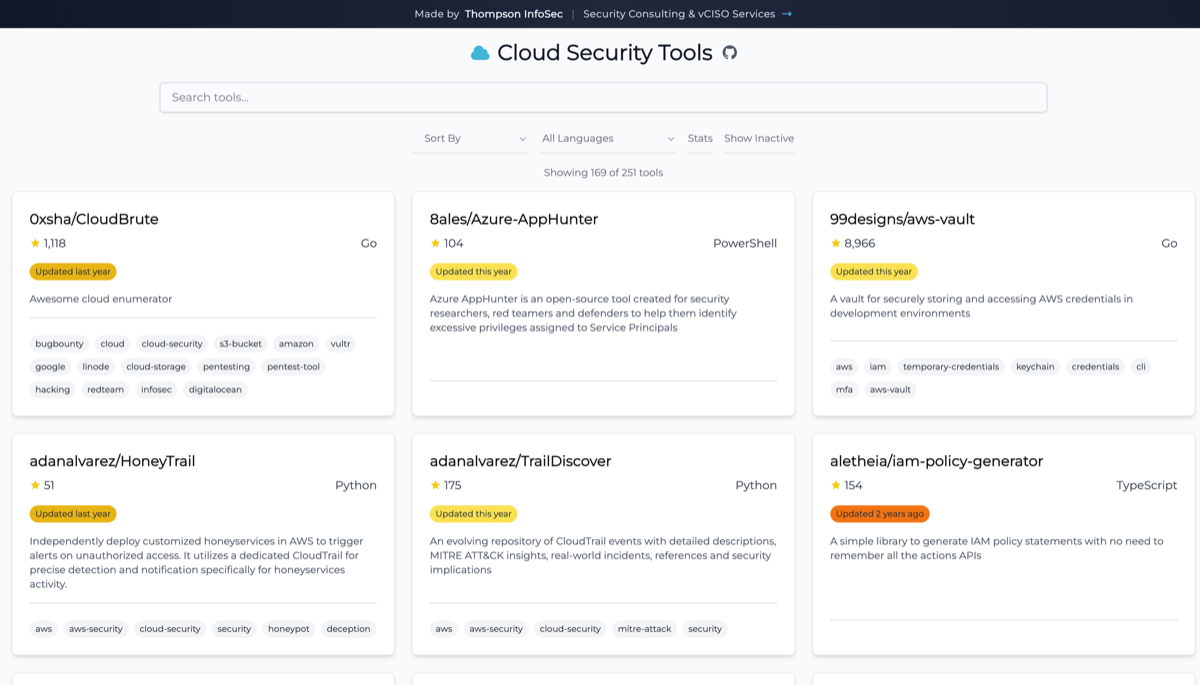Select the vultr tag on CloudBrute
The image size is (1200, 685).
click(340, 344)
